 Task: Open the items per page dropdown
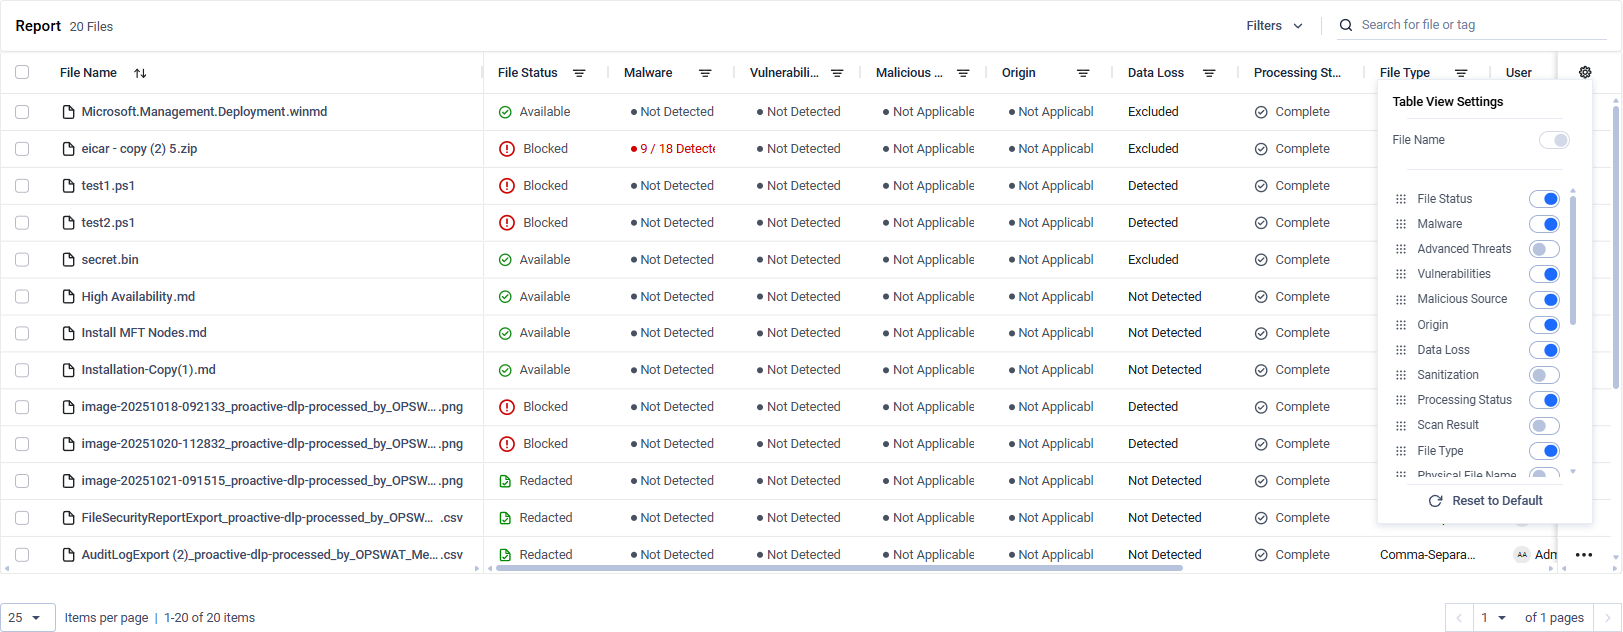click(x=27, y=618)
